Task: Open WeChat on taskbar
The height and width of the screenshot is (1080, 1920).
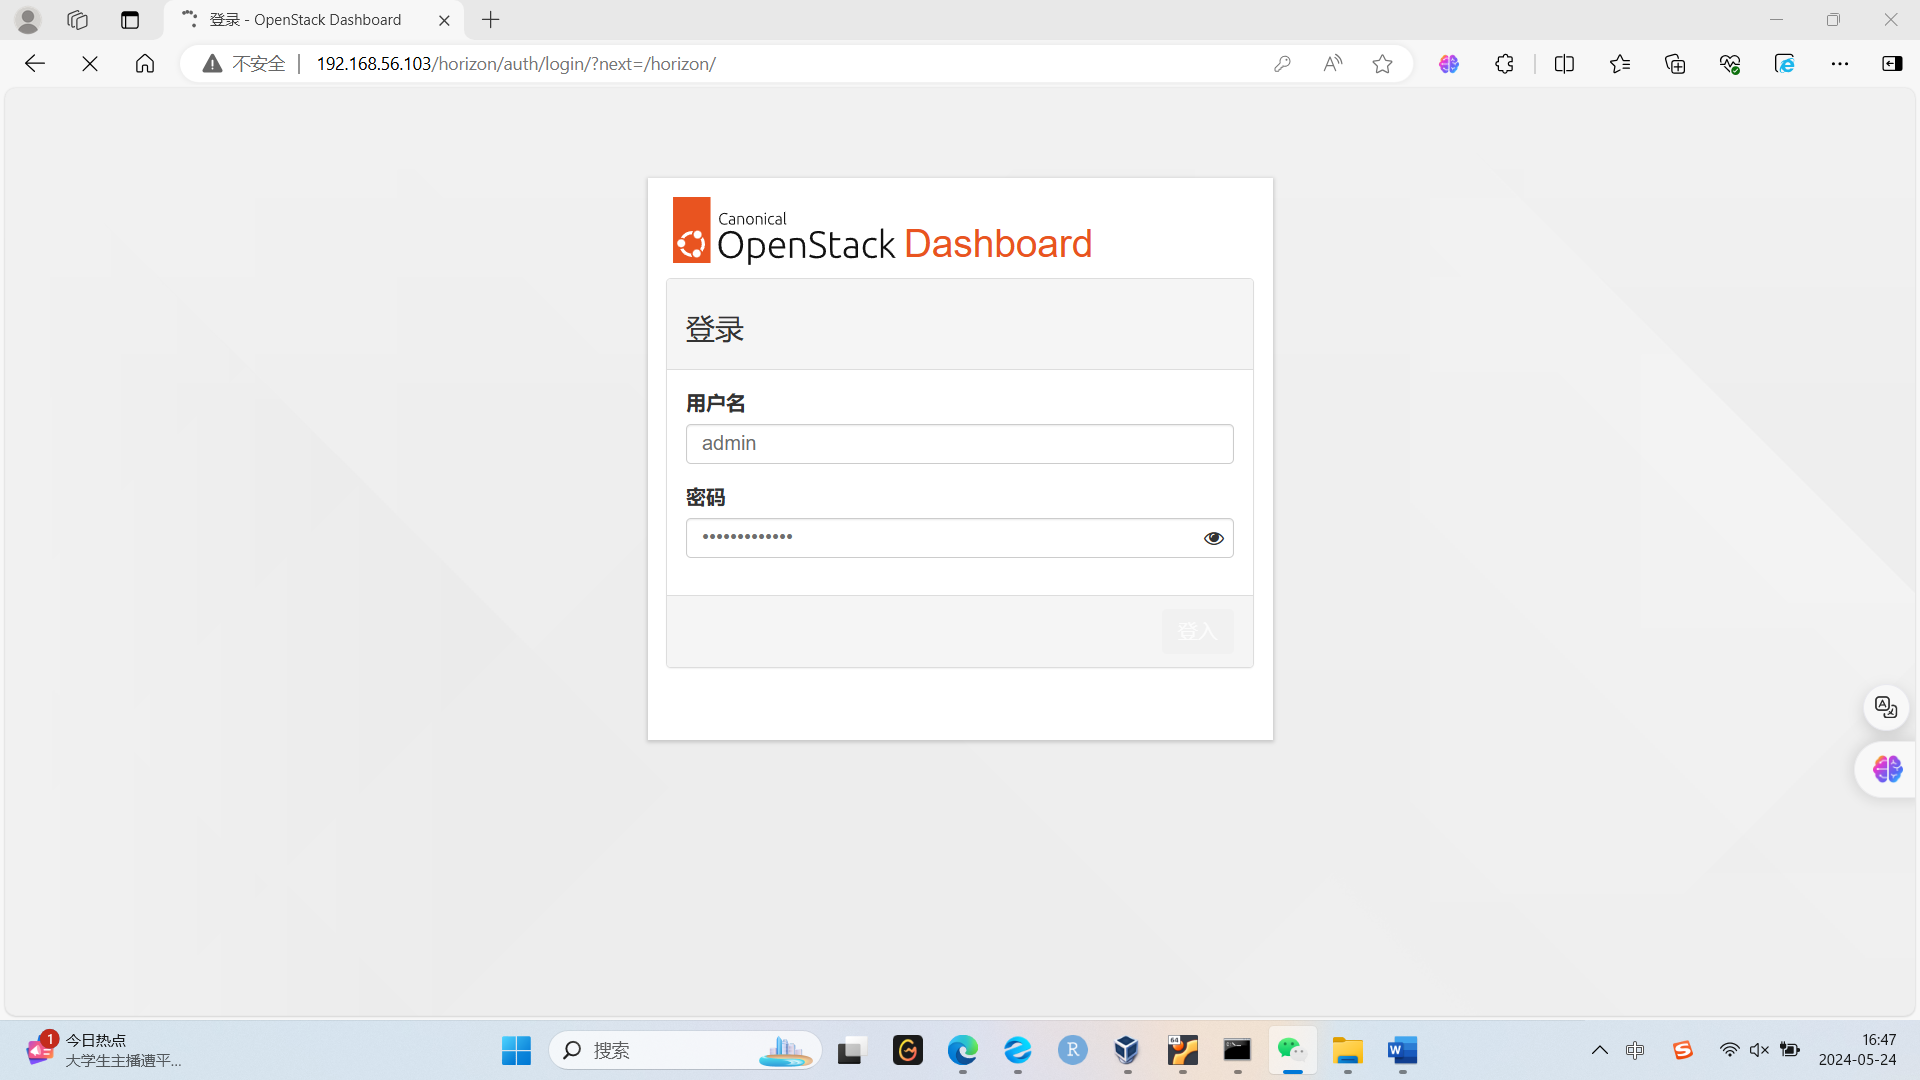Action: [1292, 1050]
